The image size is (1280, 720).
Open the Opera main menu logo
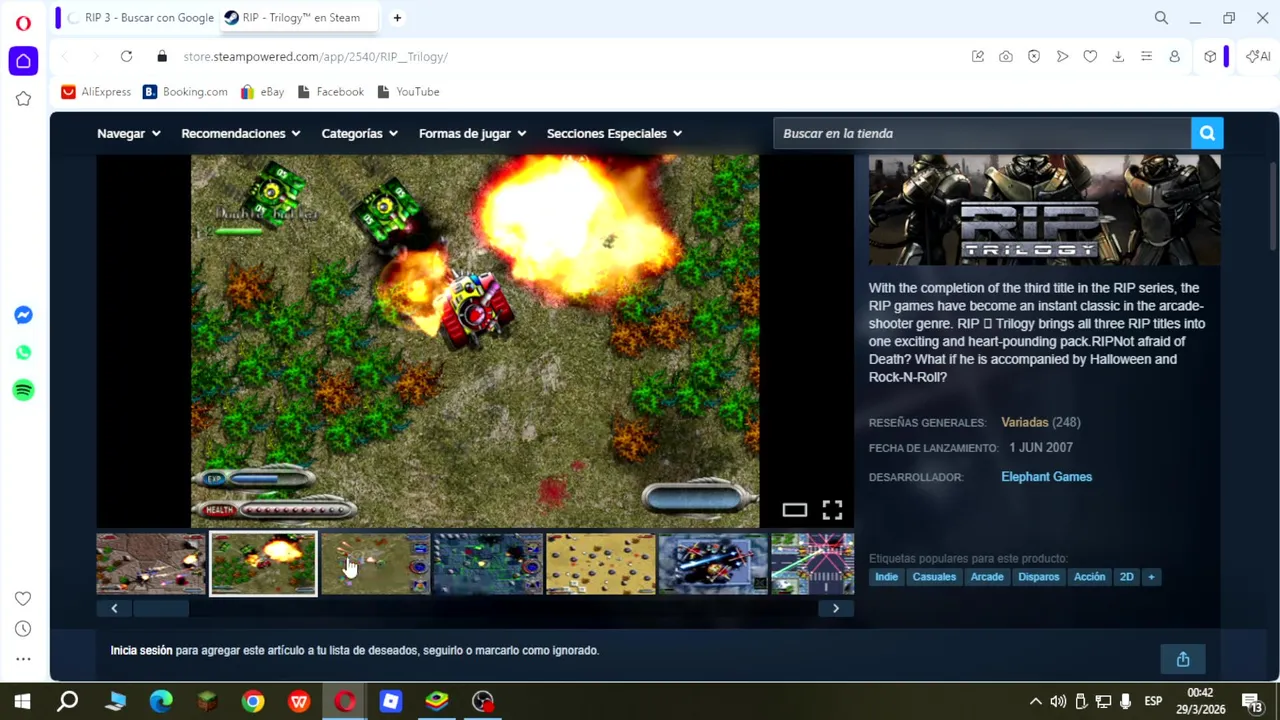pos(23,22)
